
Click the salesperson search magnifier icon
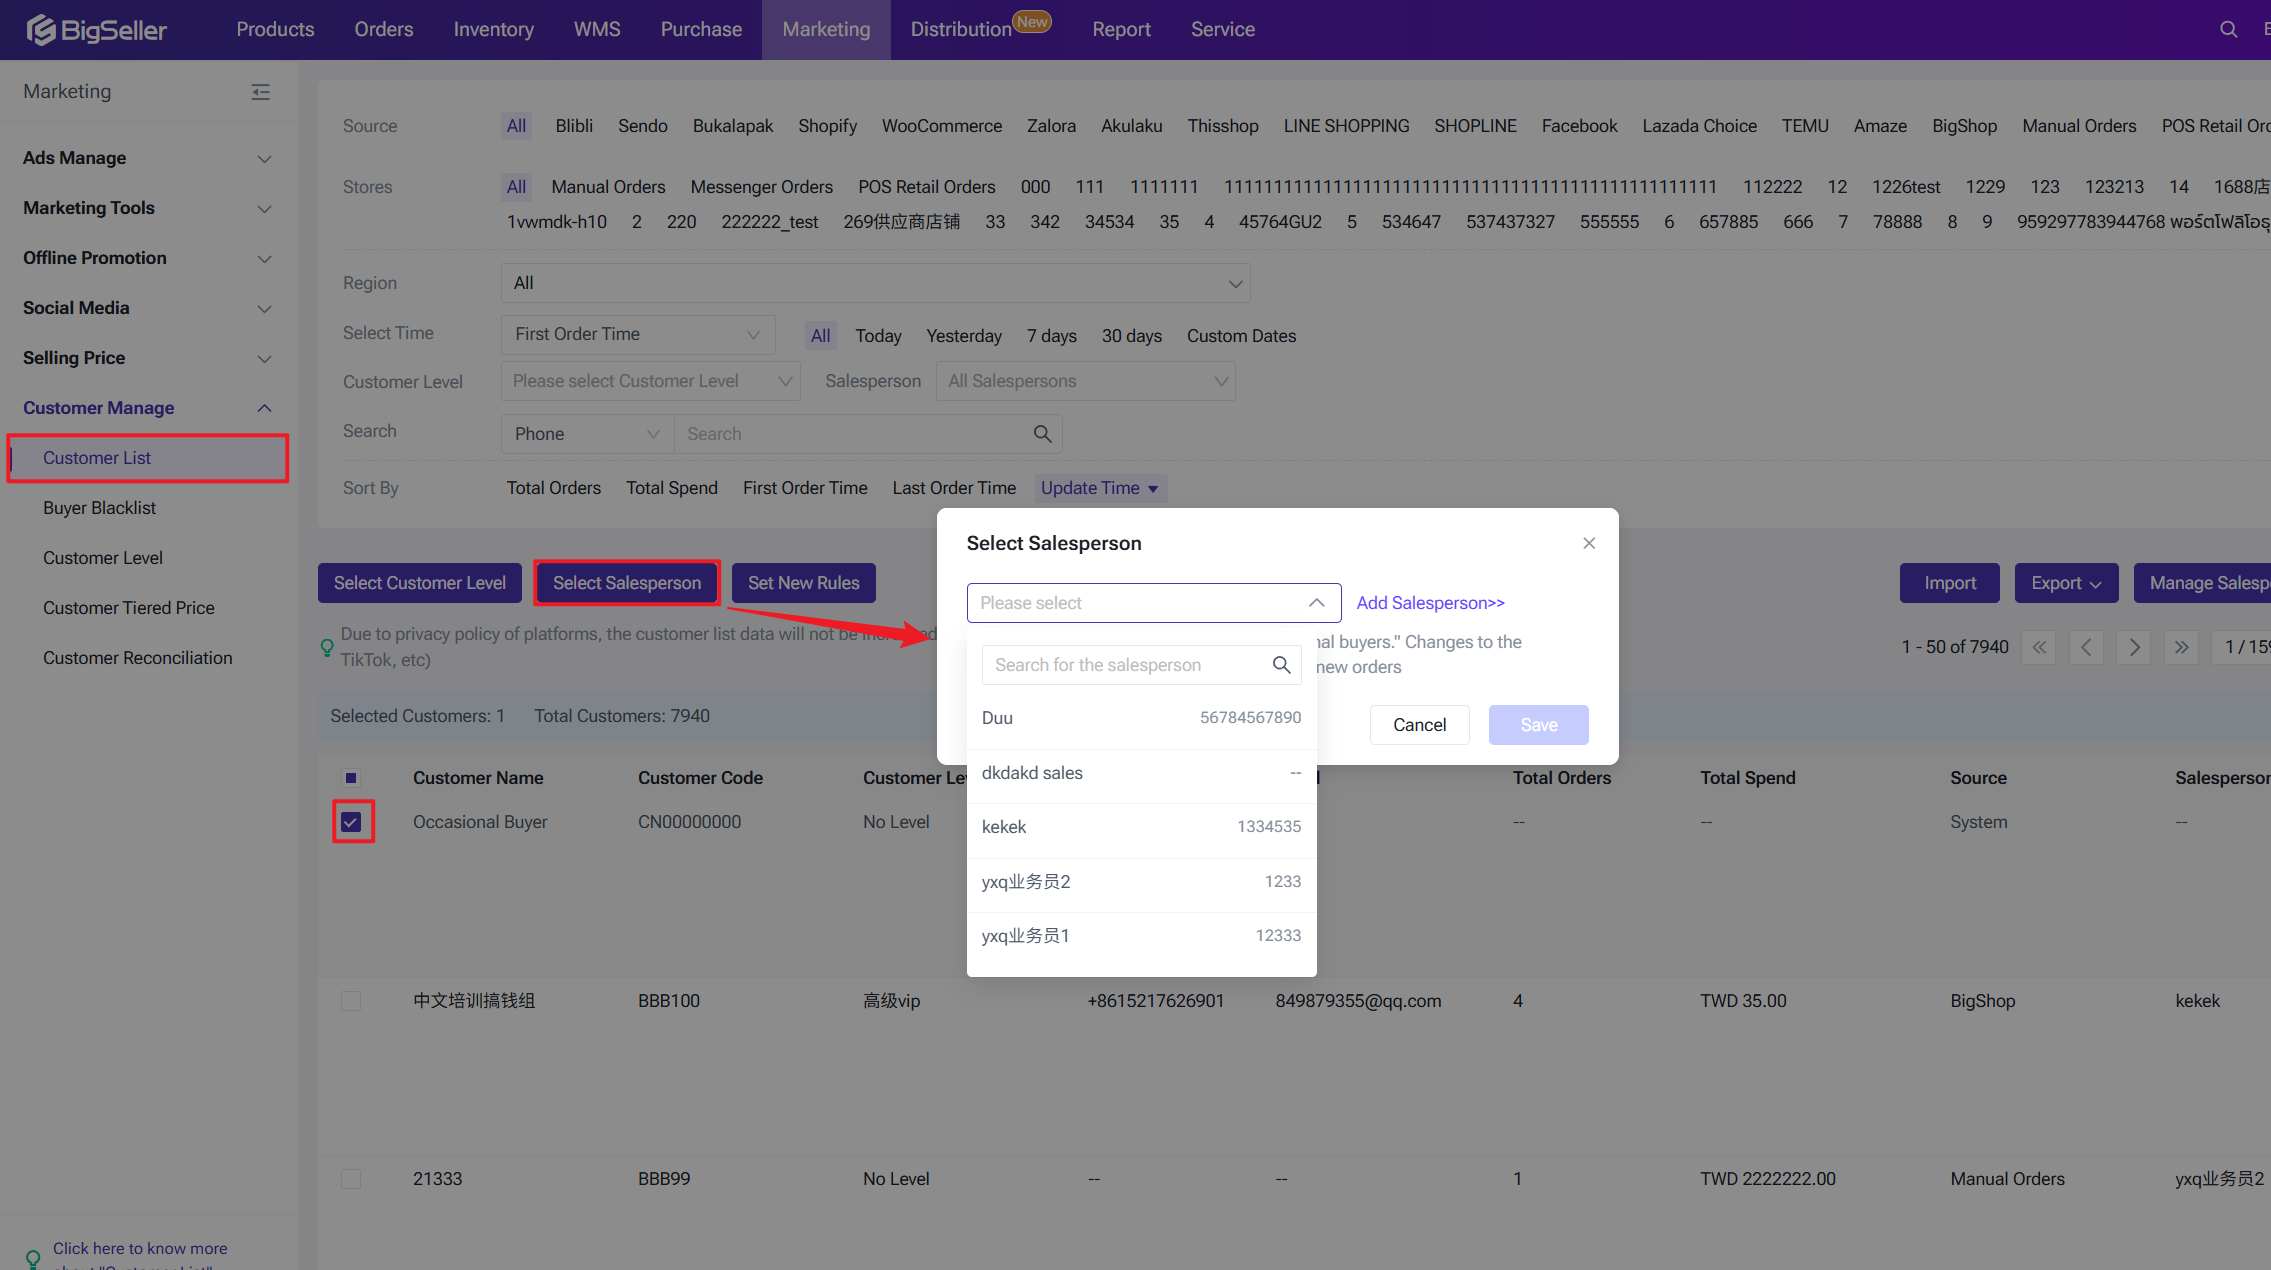pos(1281,665)
